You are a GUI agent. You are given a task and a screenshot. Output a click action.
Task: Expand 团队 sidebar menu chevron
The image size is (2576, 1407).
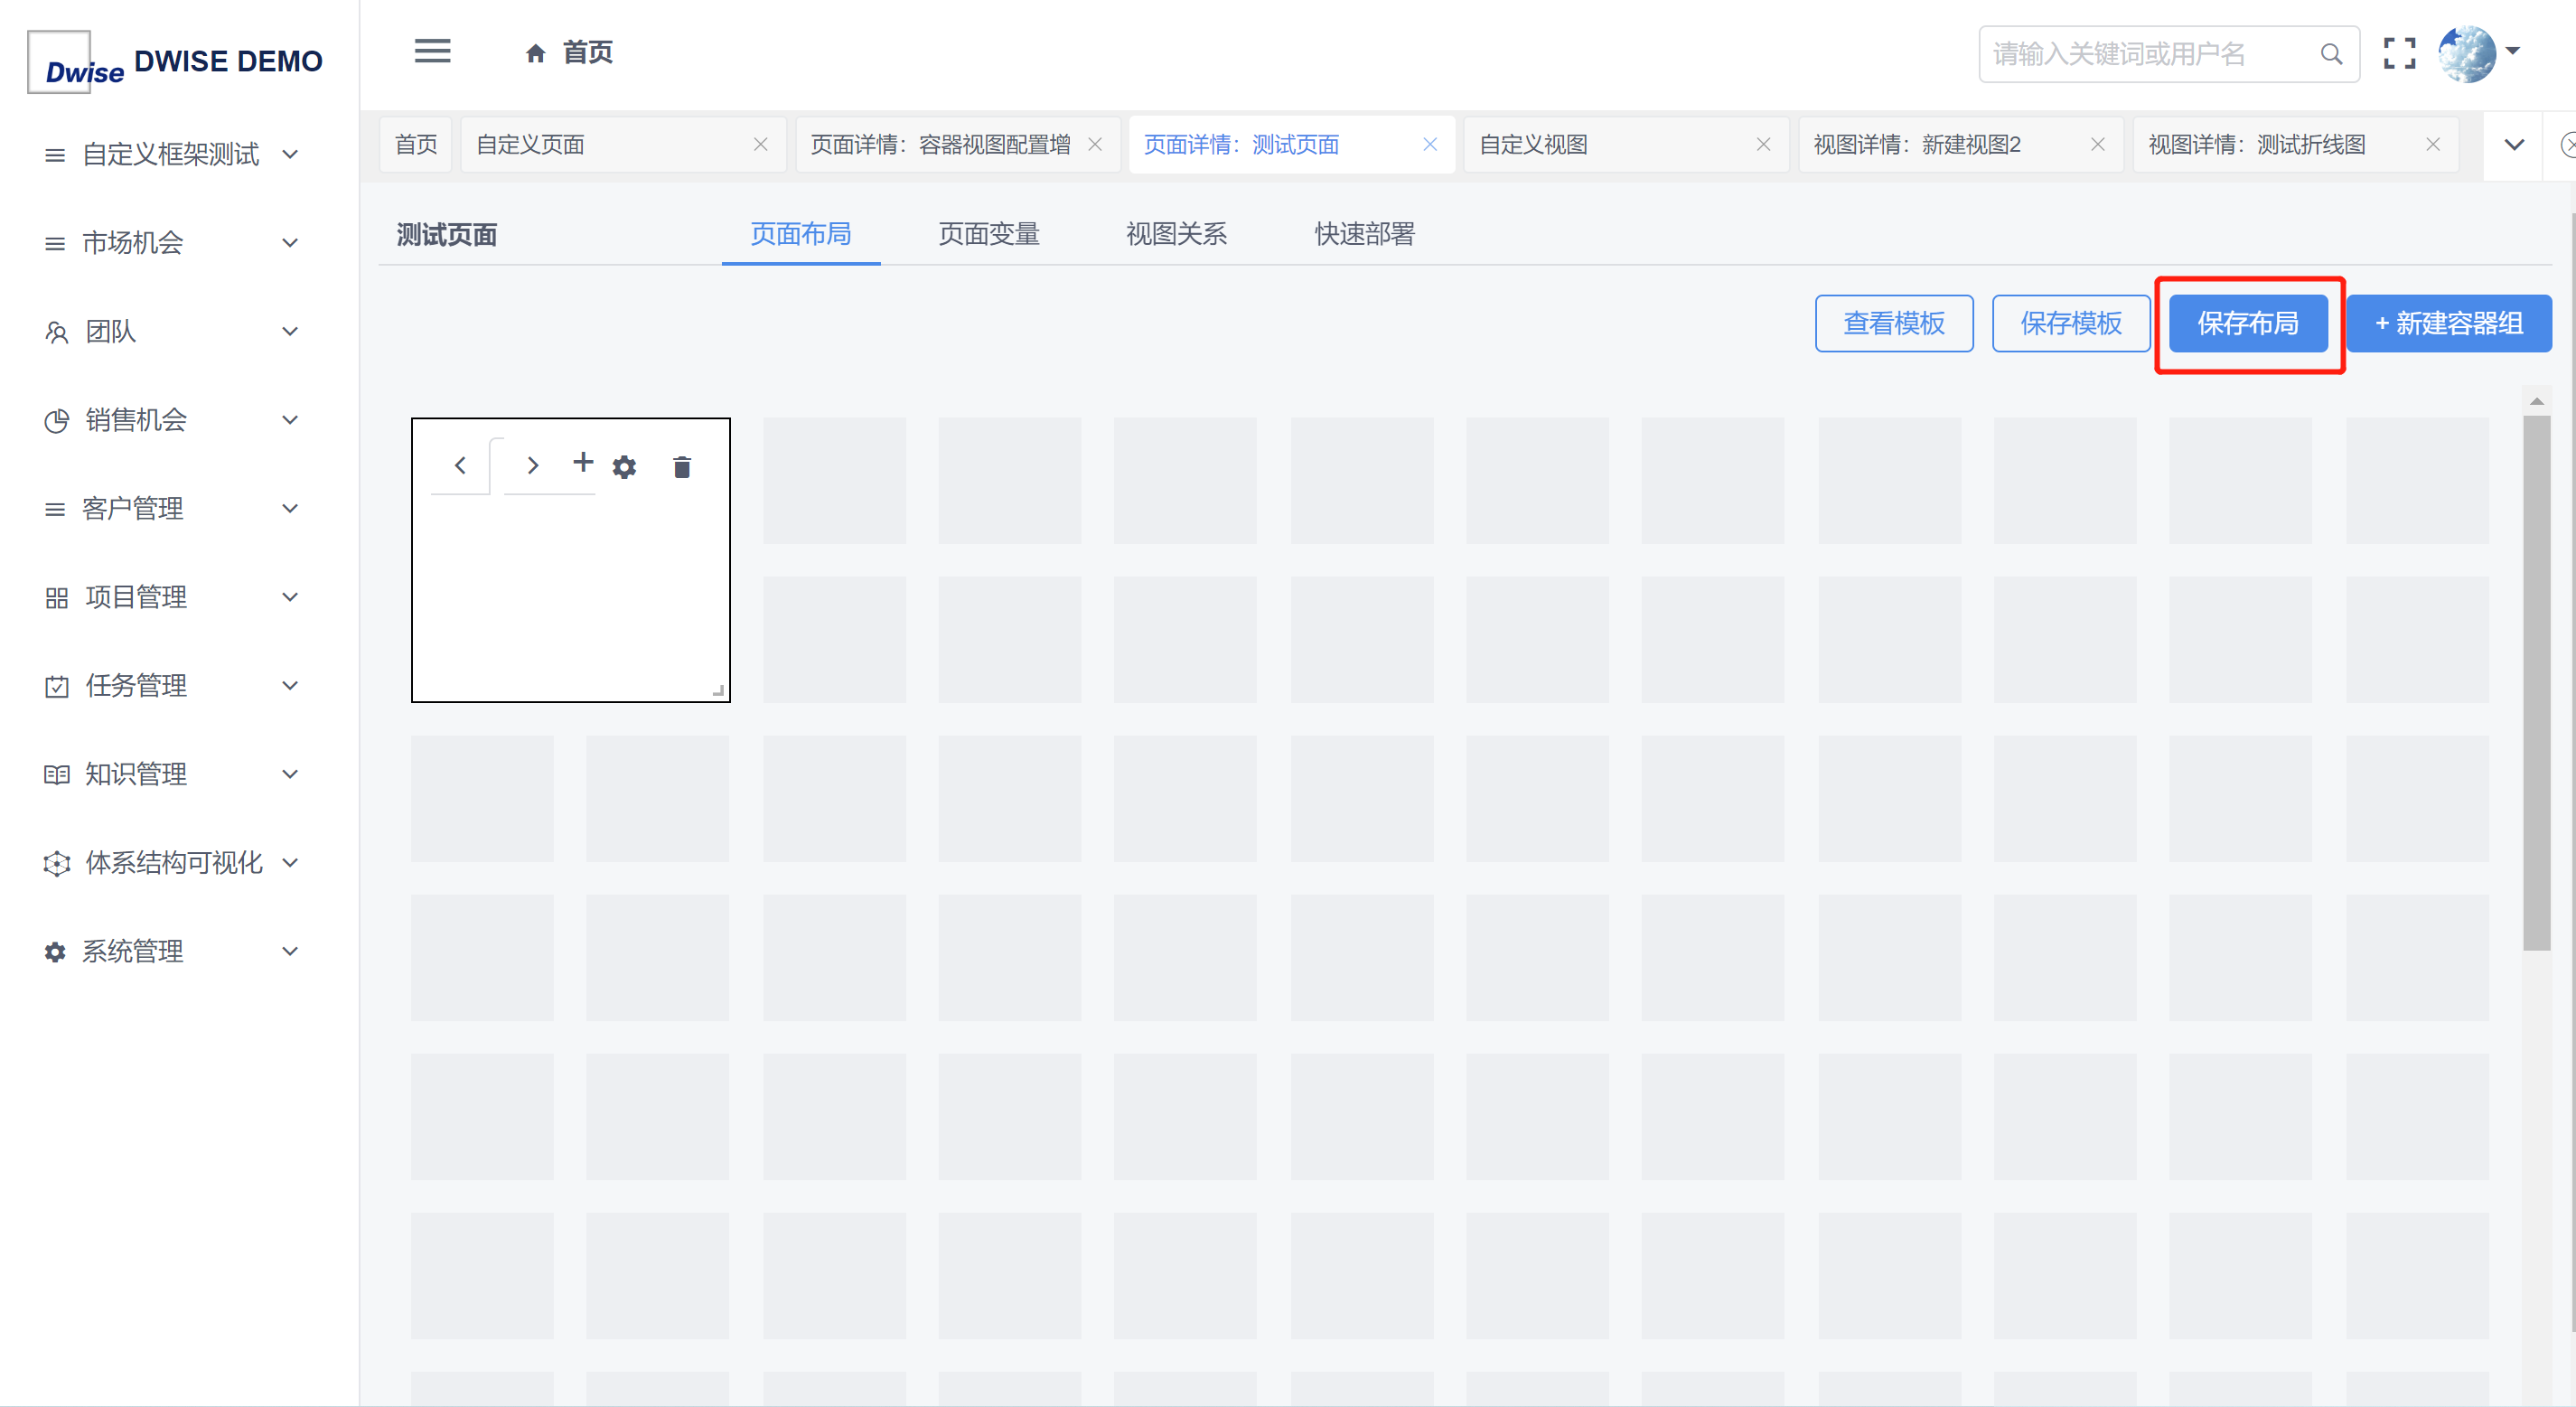(290, 332)
